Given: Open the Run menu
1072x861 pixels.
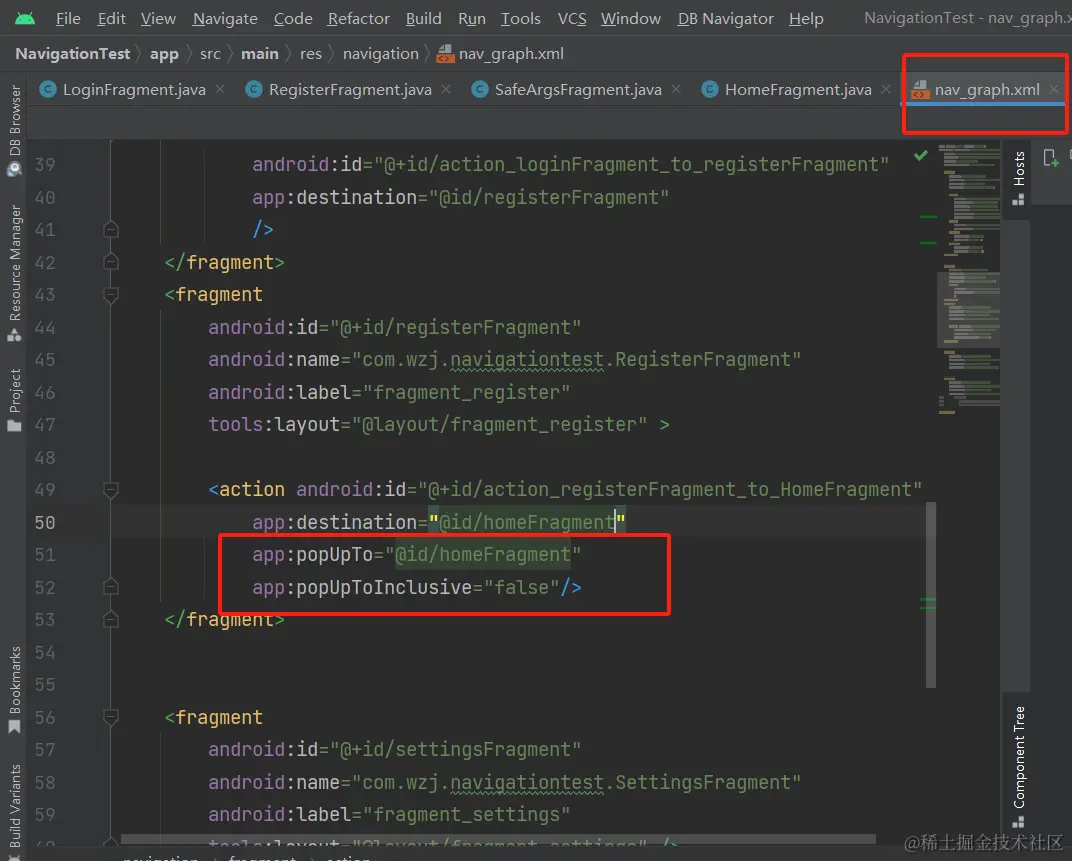Looking at the screenshot, I should click(x=472, y=18).
